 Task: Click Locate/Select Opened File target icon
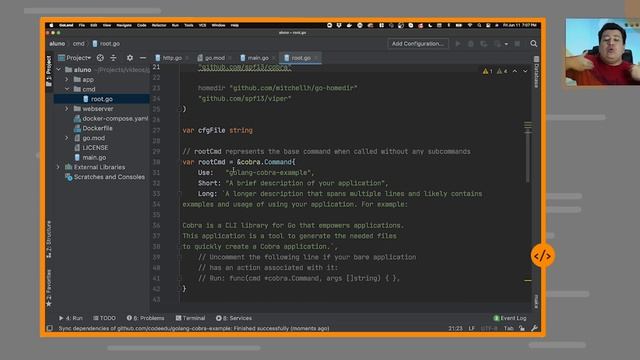pyautogui.click(x=100, y=58)
